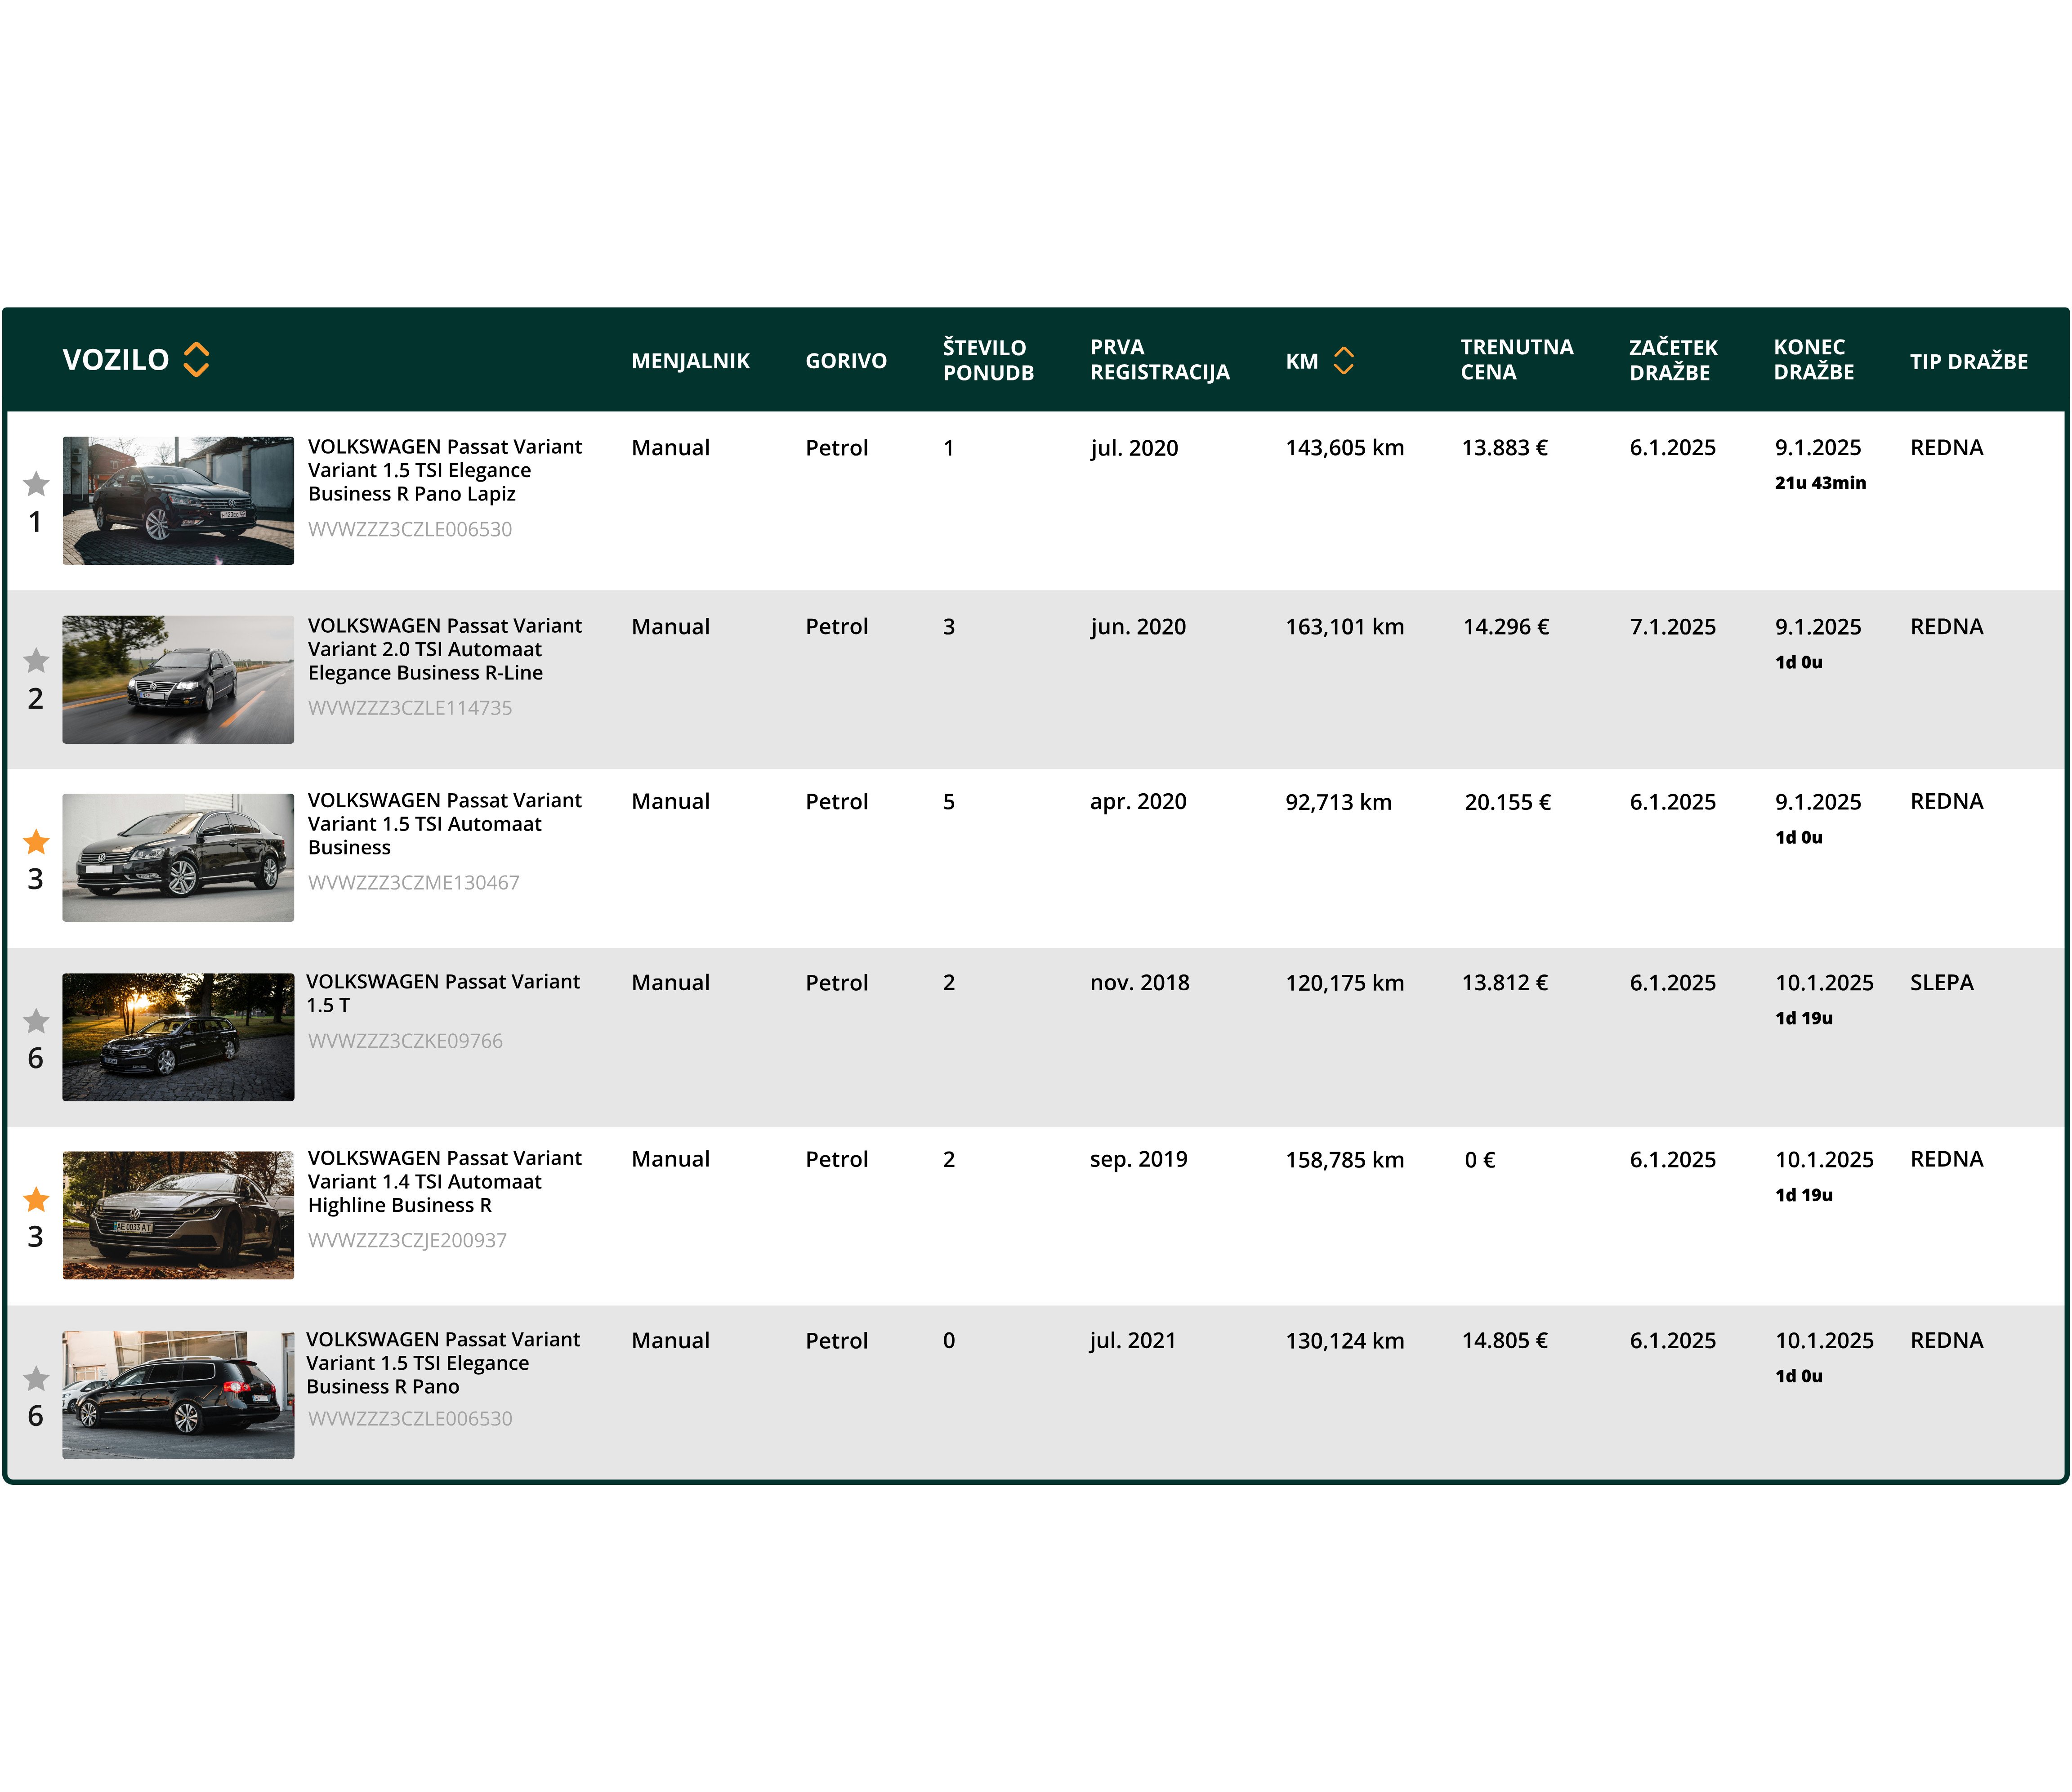Click the price 14.296 €
Image resolution: width=2072 pixels, height=1792 pixels.
click(x=1506, y=627)
